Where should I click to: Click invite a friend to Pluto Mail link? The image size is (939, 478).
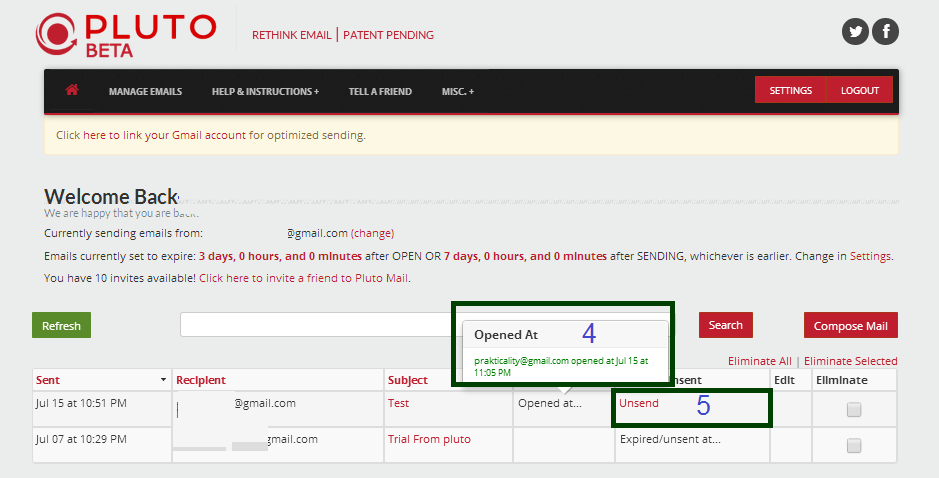pyautogui.click(x=304, y=278)
